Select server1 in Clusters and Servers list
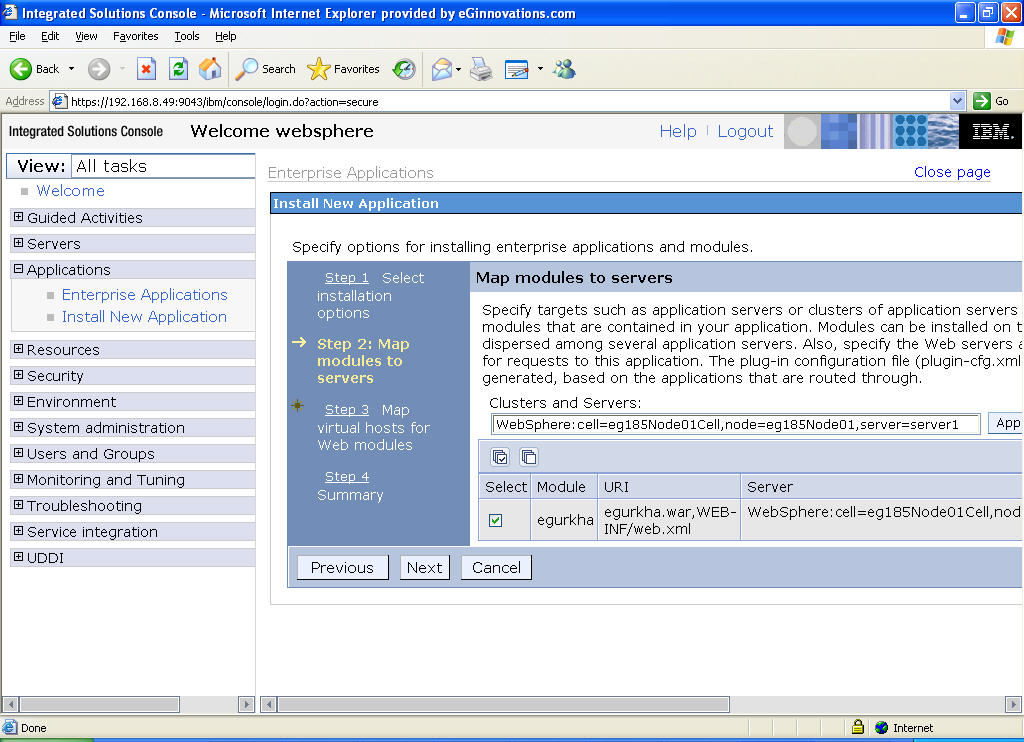The height and width of the screenshot is (742, 1024). [x=736, y=425]
